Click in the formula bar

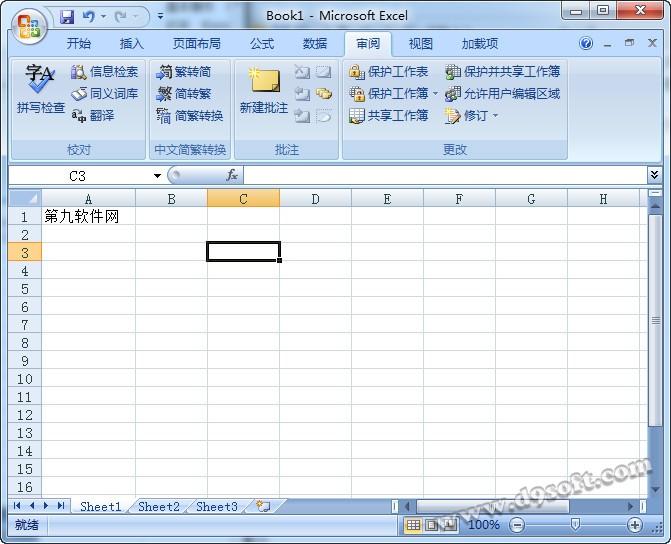coord(445,175)
